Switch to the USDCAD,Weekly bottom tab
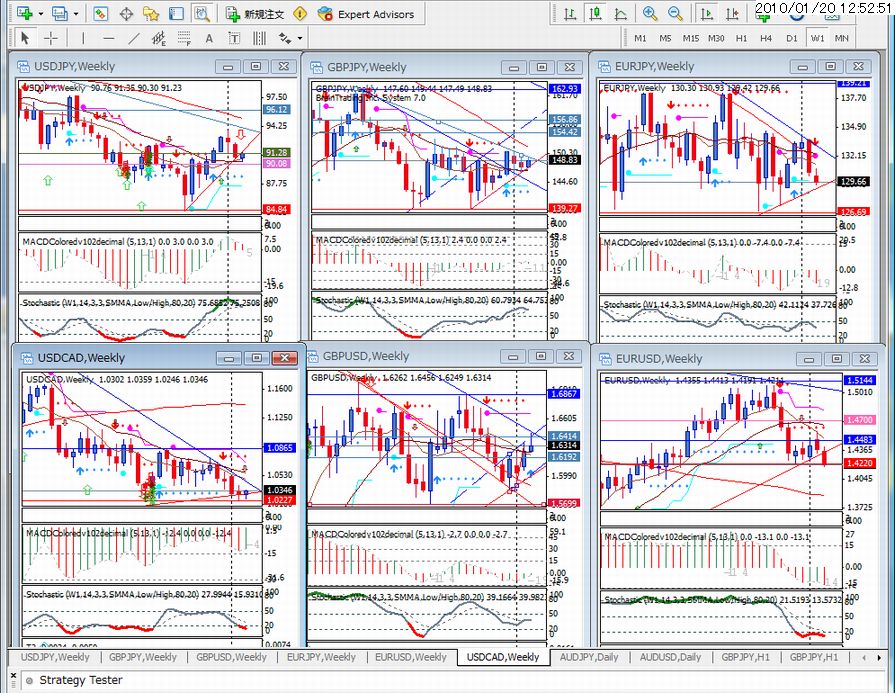The image size is (895, 693). pyautogui.click(x=503, y=657)
